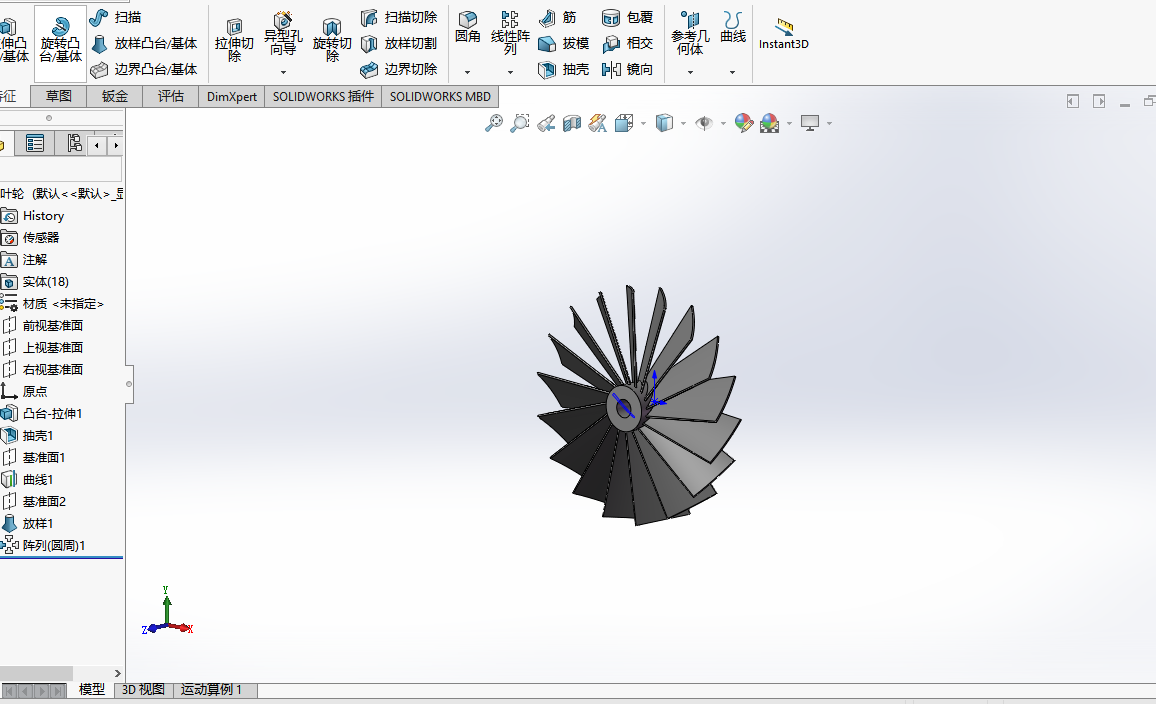Open the 评估 ribbon tab
The image size is (1156, 704).
point(170,97)
